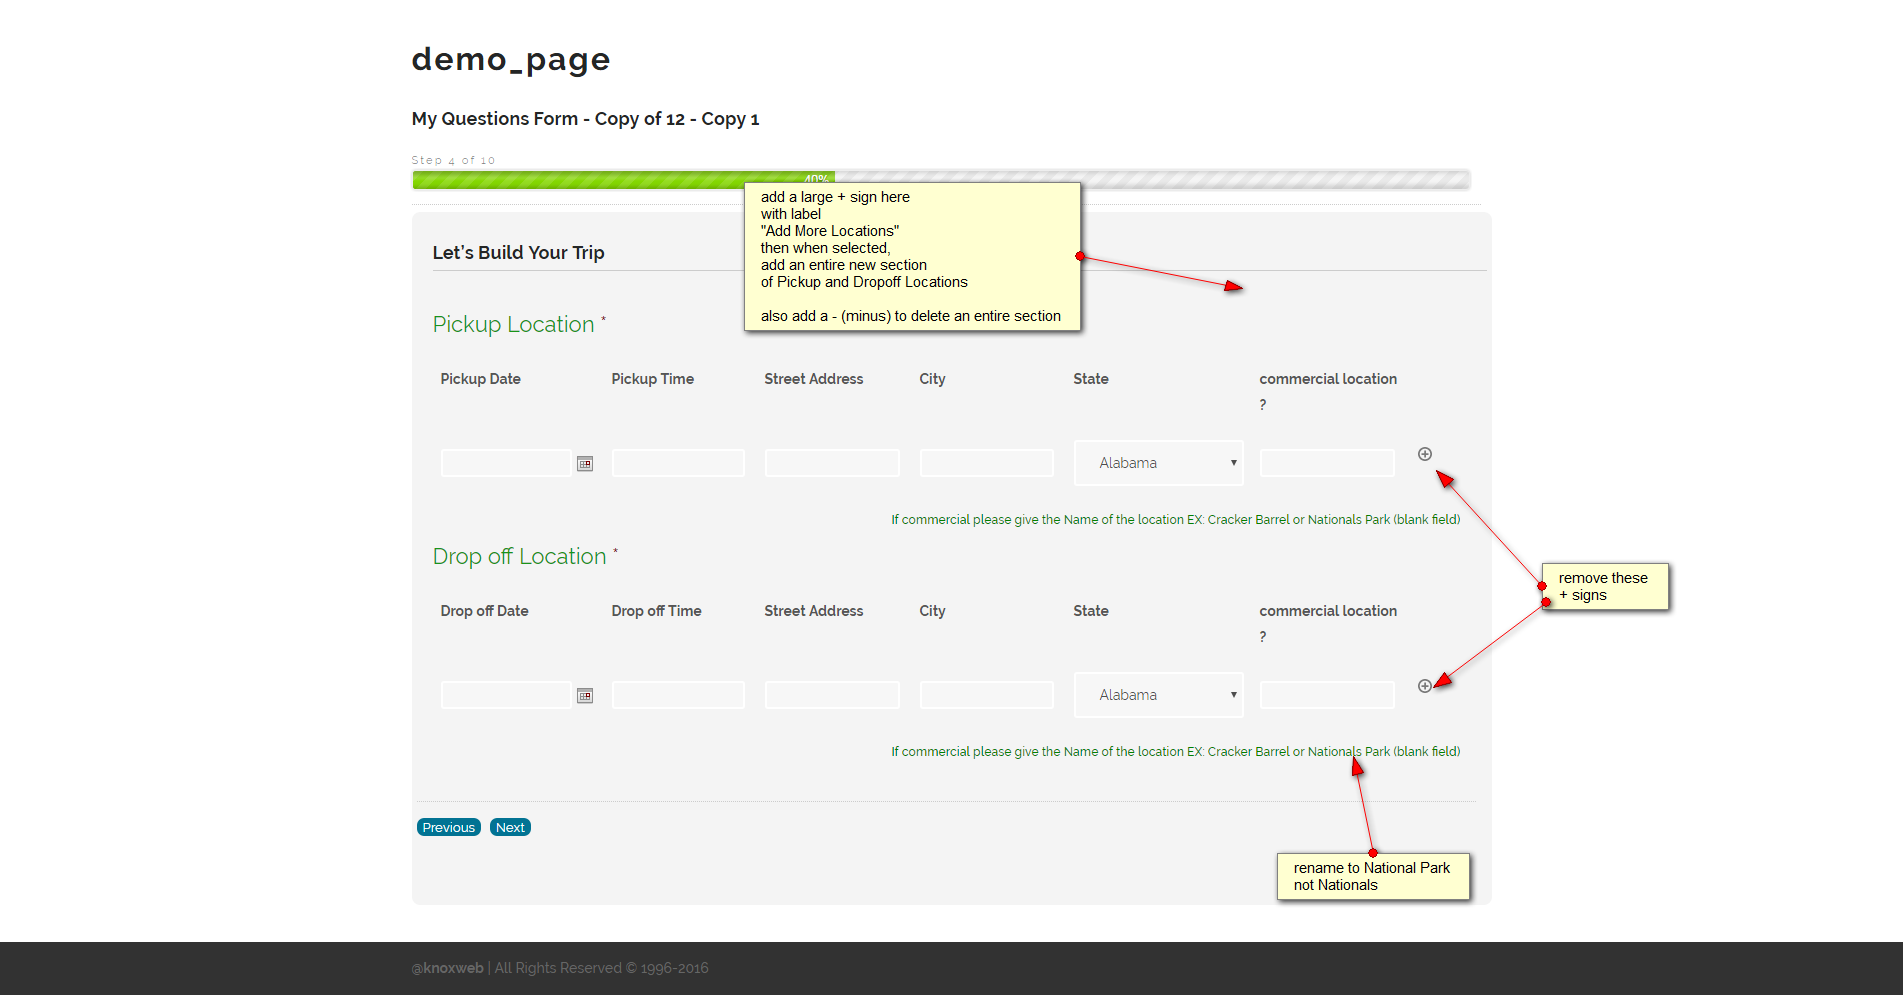Viewport: 1903px width, 995px height.
Task: Open the knoxweb footer link
Action: (448, 968)
